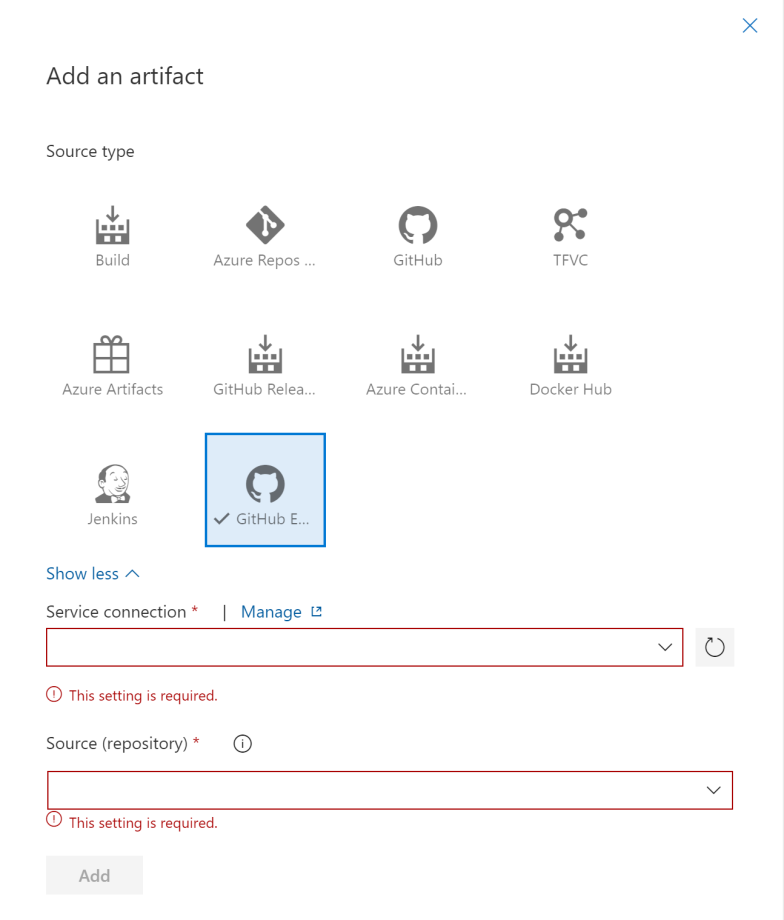Viewport: 784px width, 920px height.
Task: Refresh the service connection list
Action: (715, 647)
